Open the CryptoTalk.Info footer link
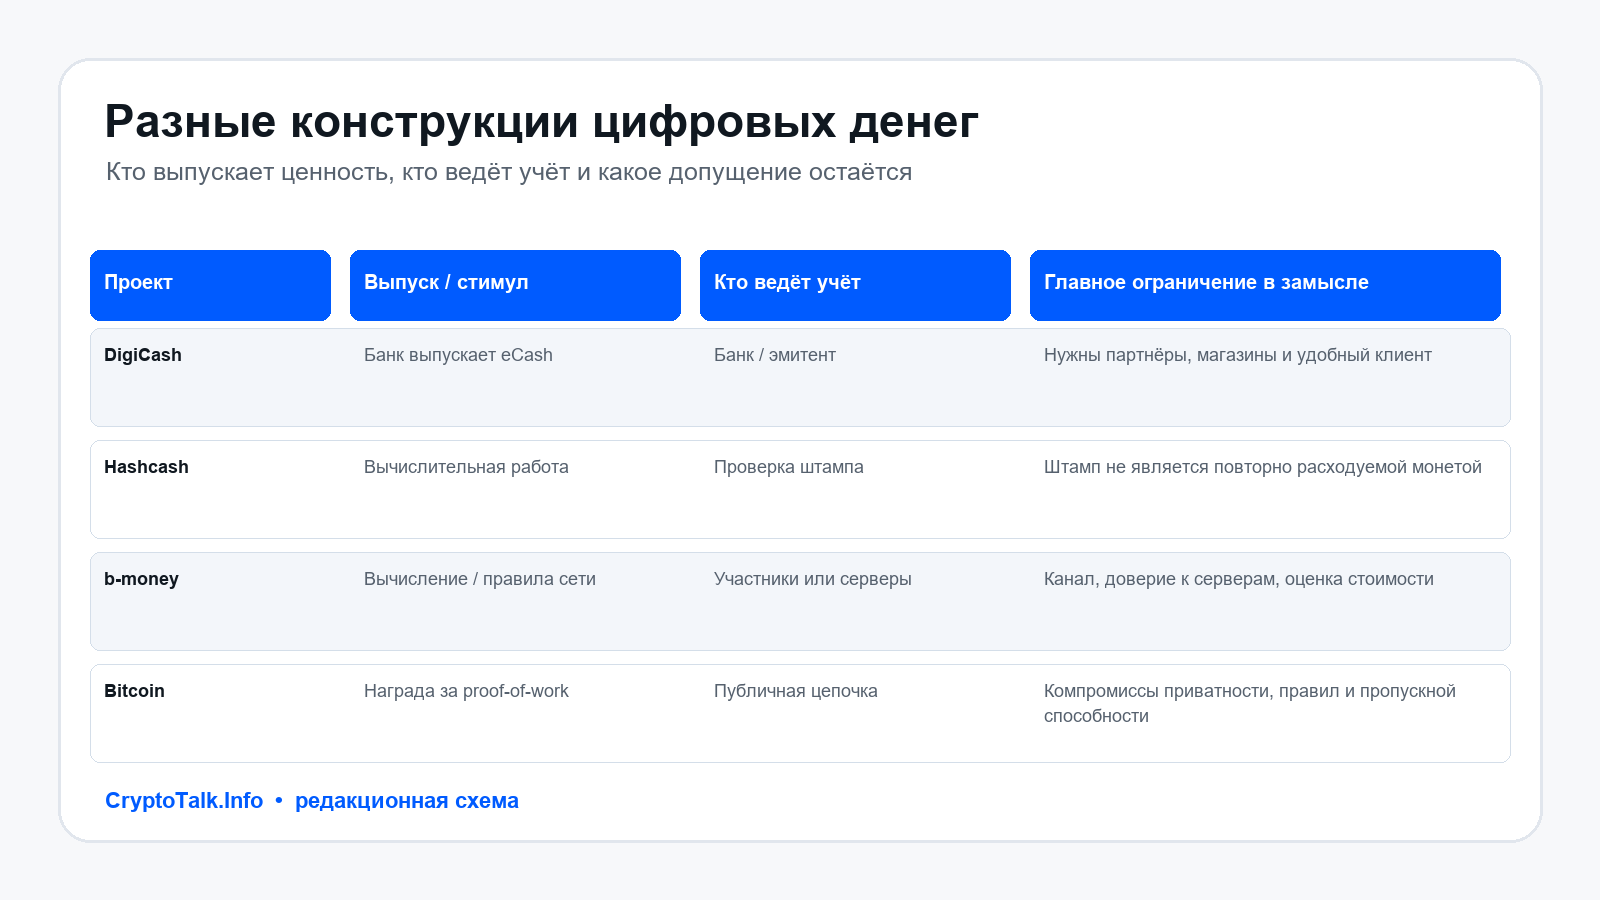Screen dimensions: 1600x900 [184, 801]
